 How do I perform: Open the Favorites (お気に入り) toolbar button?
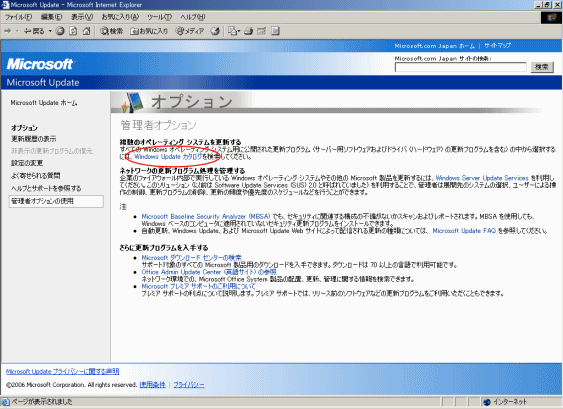149,31
